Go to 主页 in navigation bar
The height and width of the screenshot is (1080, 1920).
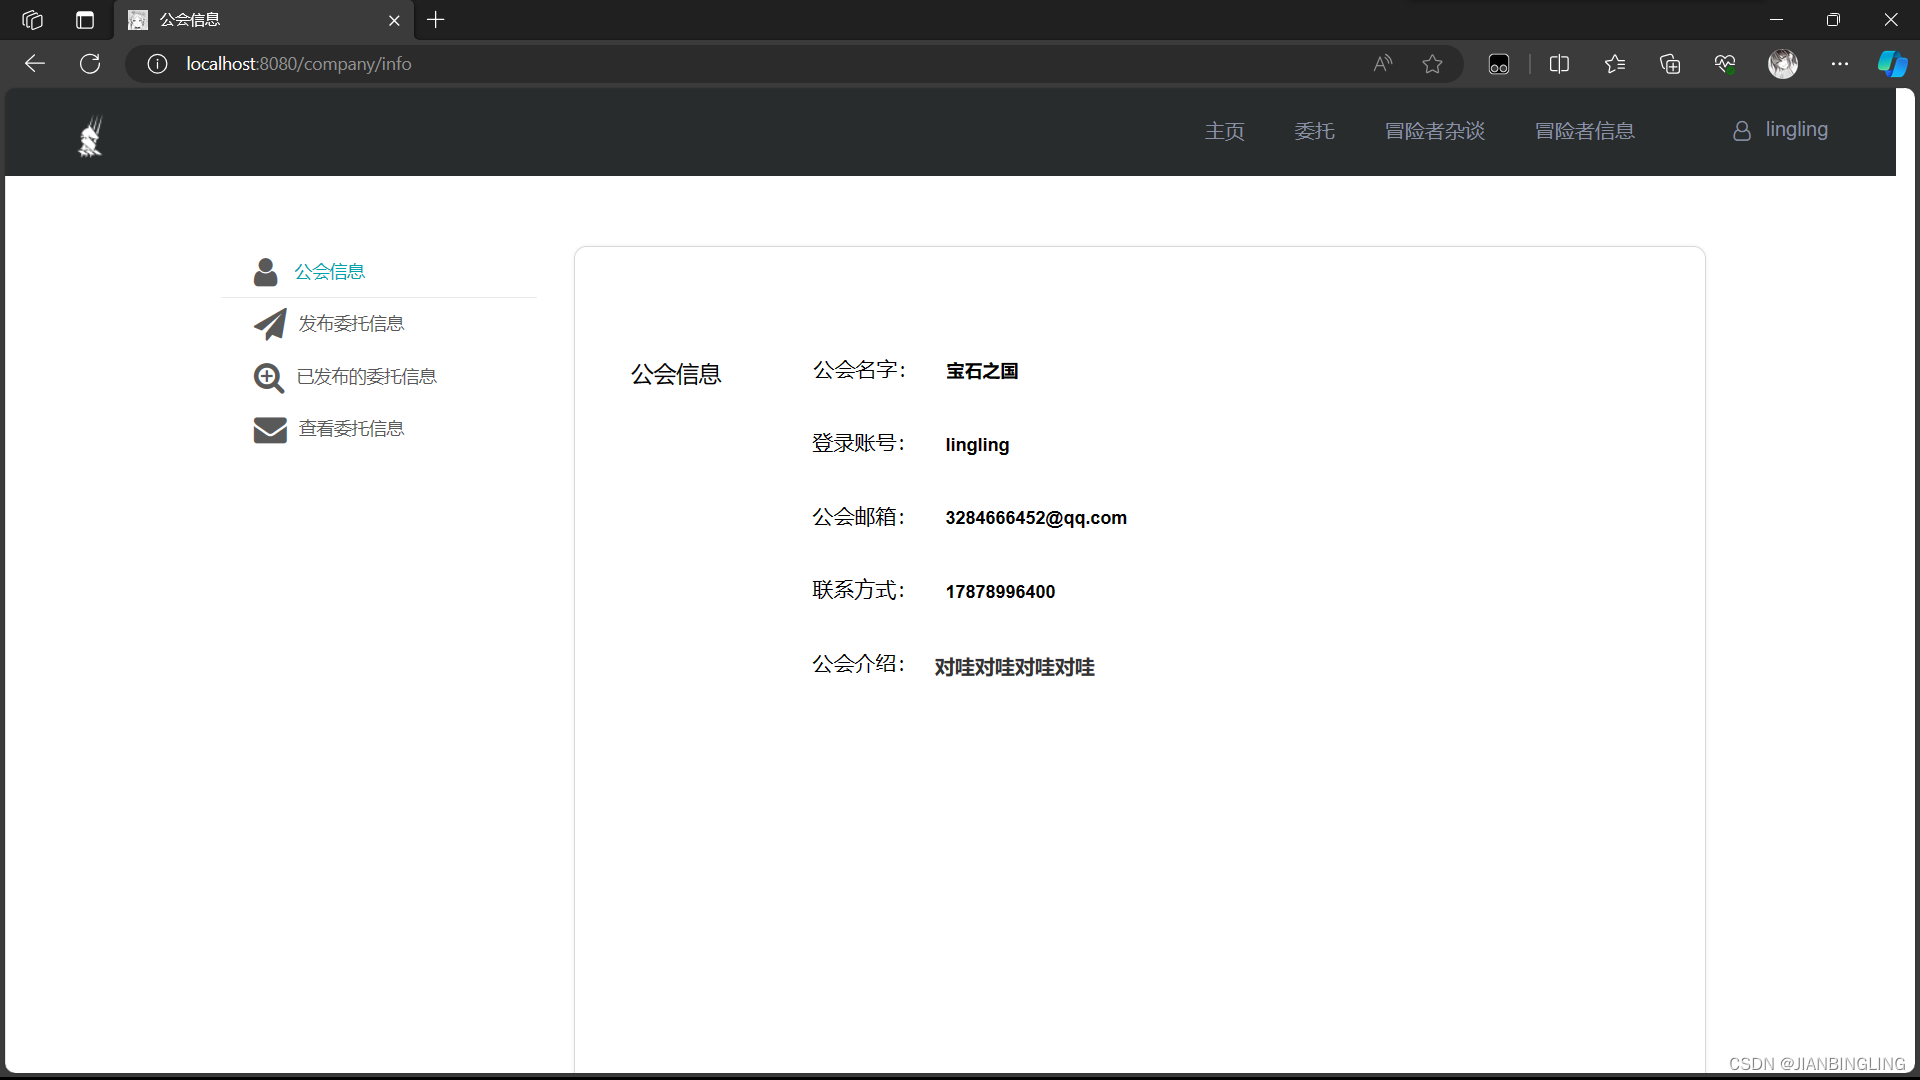[1224, 131]
